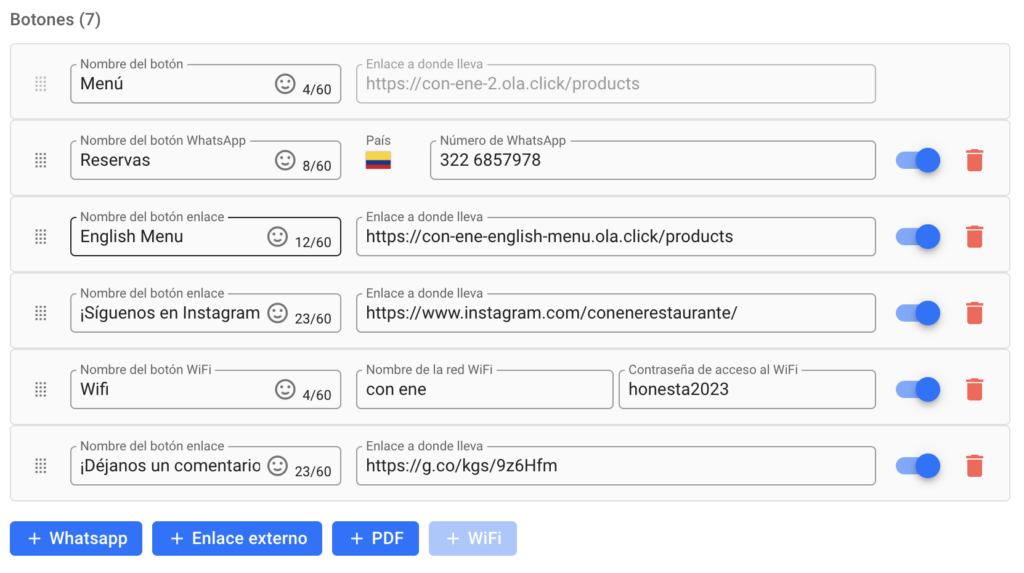Trash the ¡Déjanos un comentario button

coord(974,466)
